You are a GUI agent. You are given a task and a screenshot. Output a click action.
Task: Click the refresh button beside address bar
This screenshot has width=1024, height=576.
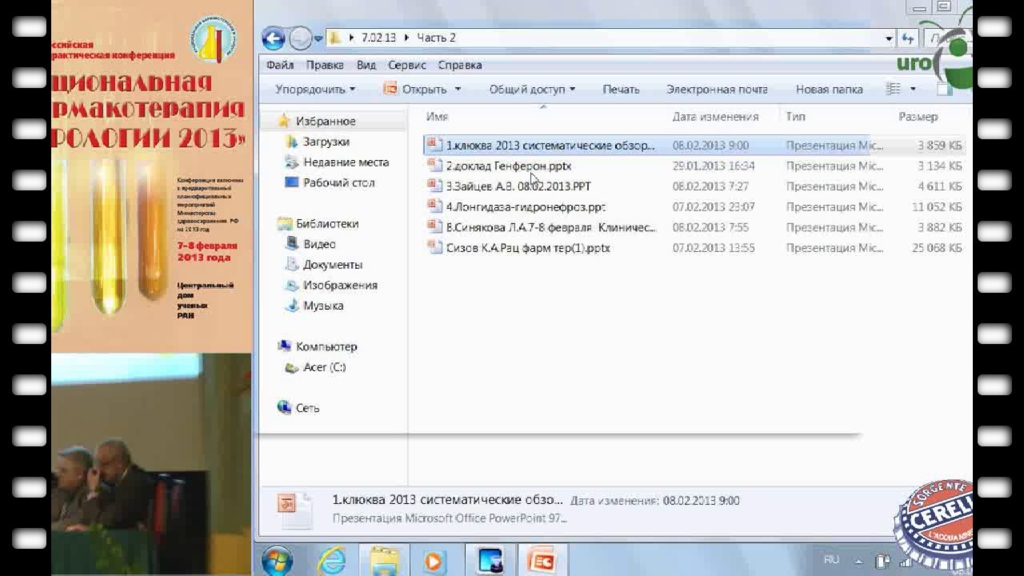point(908,38)
